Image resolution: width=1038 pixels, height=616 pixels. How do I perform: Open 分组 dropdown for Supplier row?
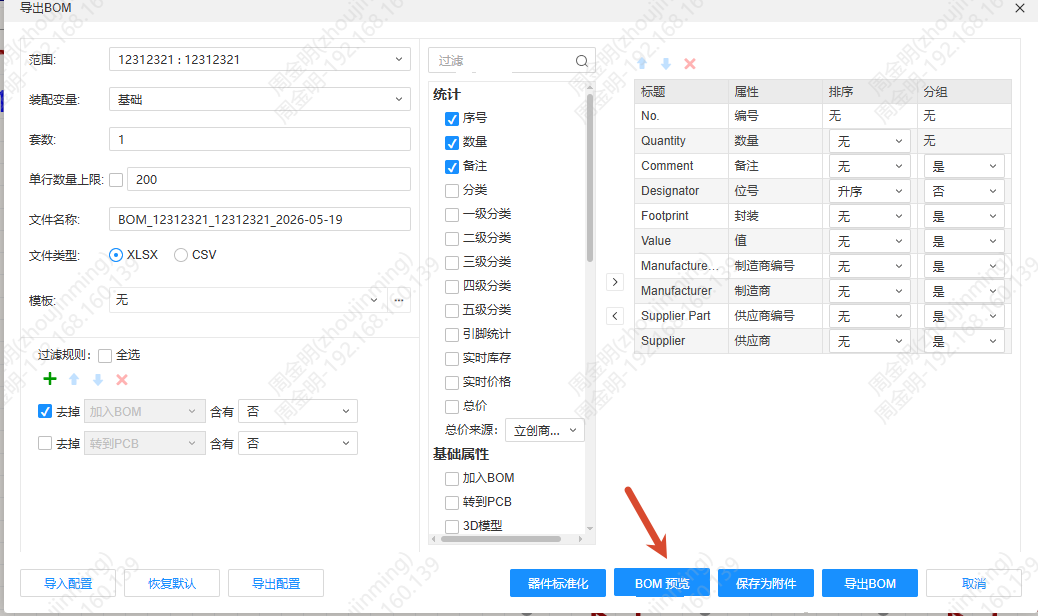point(964,341)
